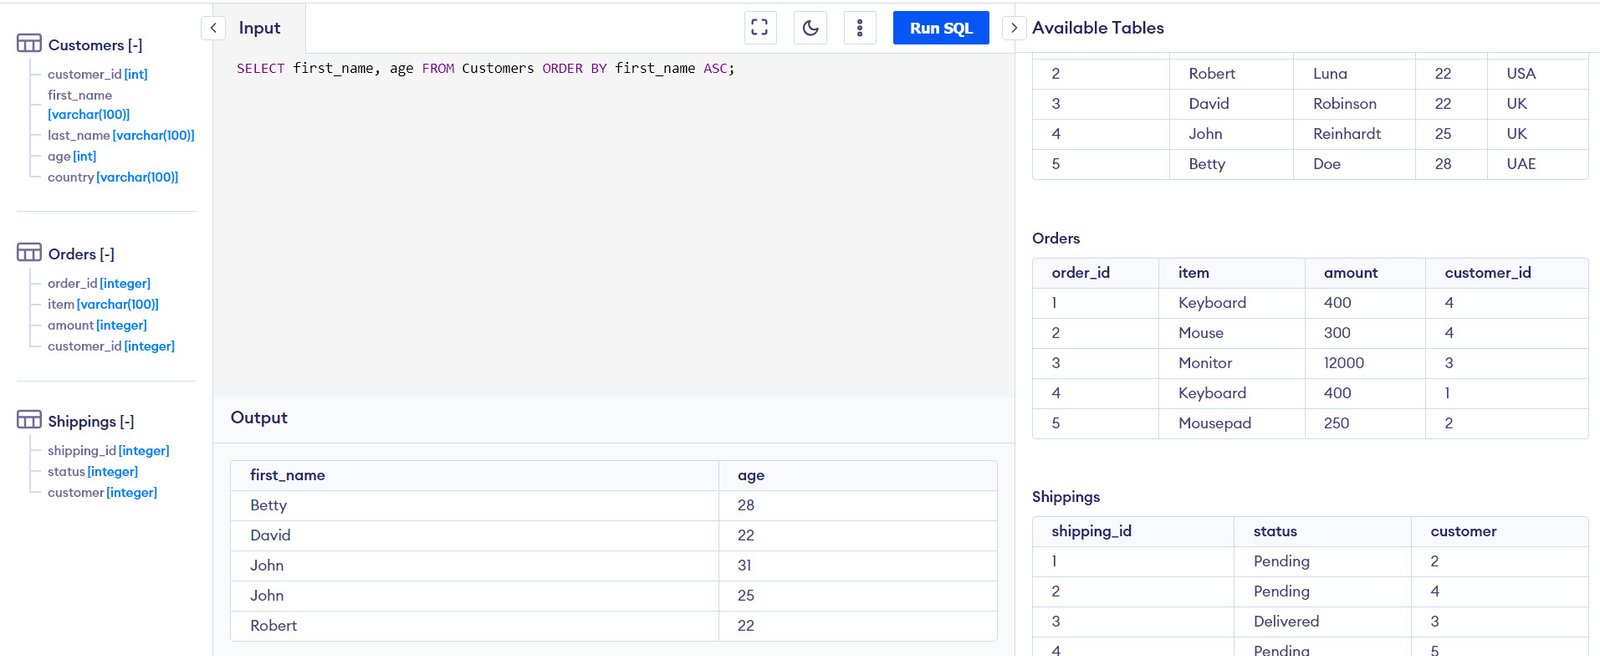This screenshot has width=1600, height=656.
Task: Collapse the Available Tables panel chevron
Action: click(1014, 28)
